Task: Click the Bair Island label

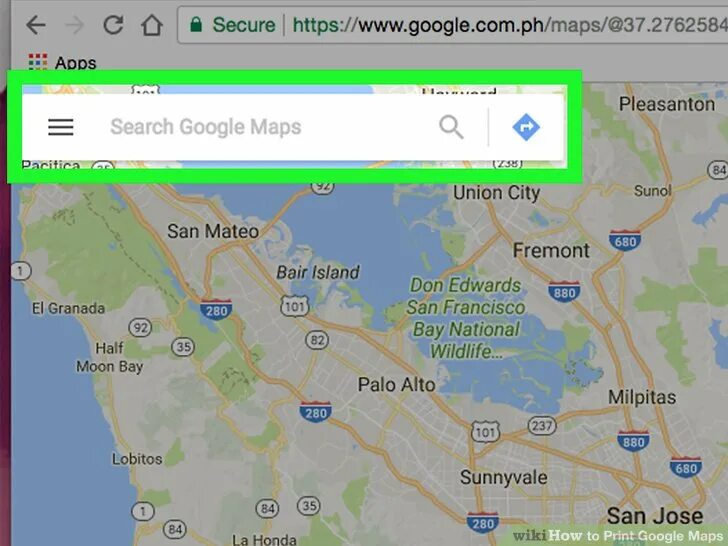Action: pyautogui.click(x=318, y=273)
